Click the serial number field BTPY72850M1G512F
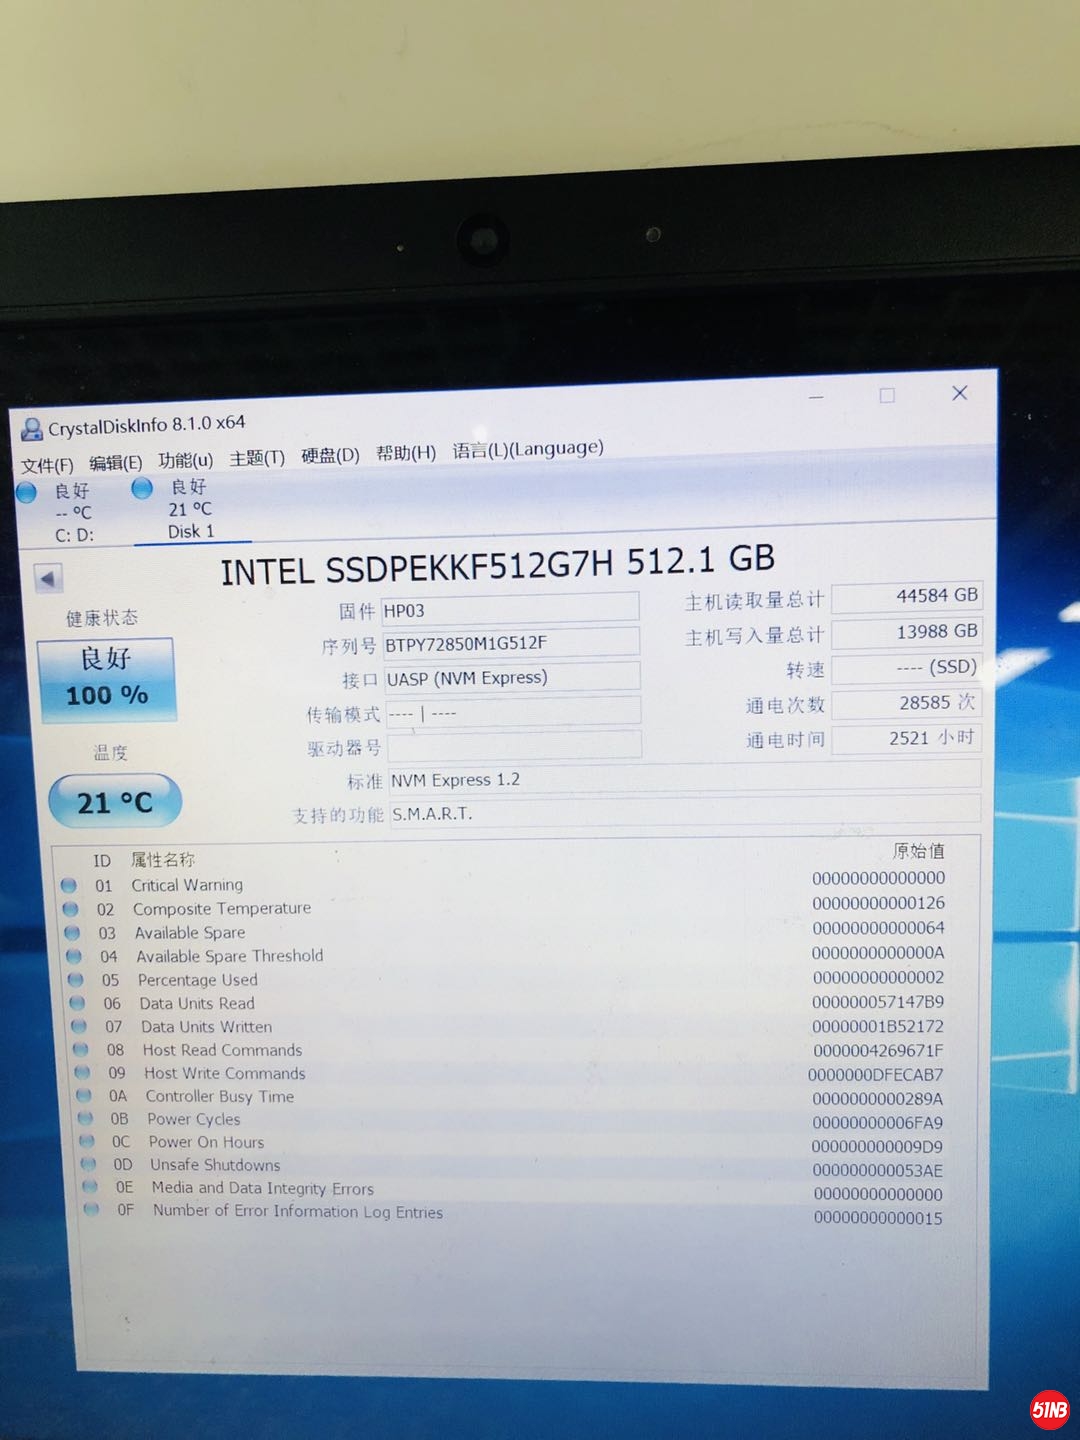 pyautogui.click(x=512, y=642)
